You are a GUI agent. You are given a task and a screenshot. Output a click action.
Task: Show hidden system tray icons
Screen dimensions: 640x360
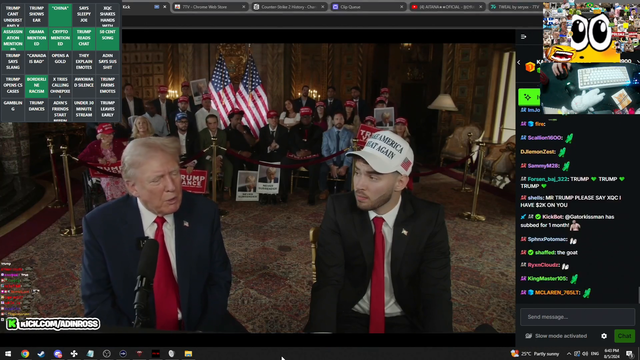coord(569,353)
